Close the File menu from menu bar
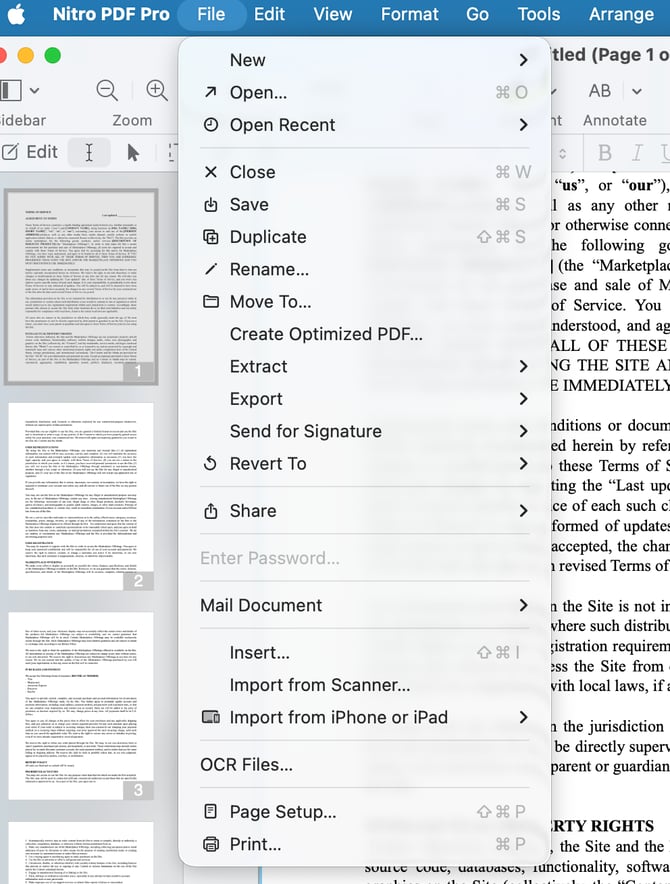Viewport: 670px width, 884px height. (x=211, y=14)
